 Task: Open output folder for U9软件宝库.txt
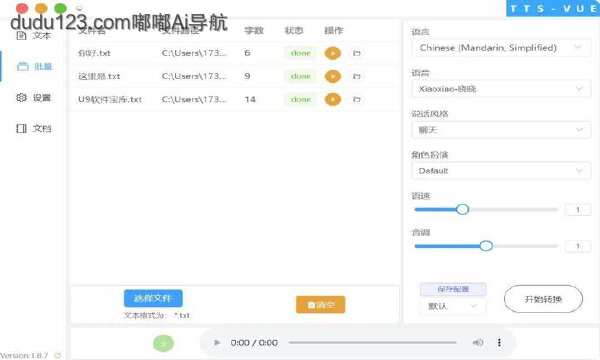coord(357,99)
